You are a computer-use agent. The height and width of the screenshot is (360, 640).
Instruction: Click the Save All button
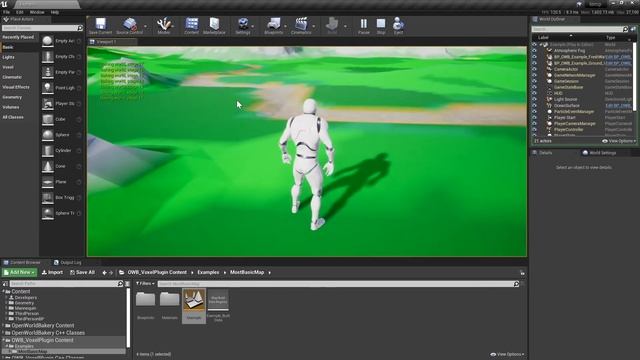pos(82,272)
